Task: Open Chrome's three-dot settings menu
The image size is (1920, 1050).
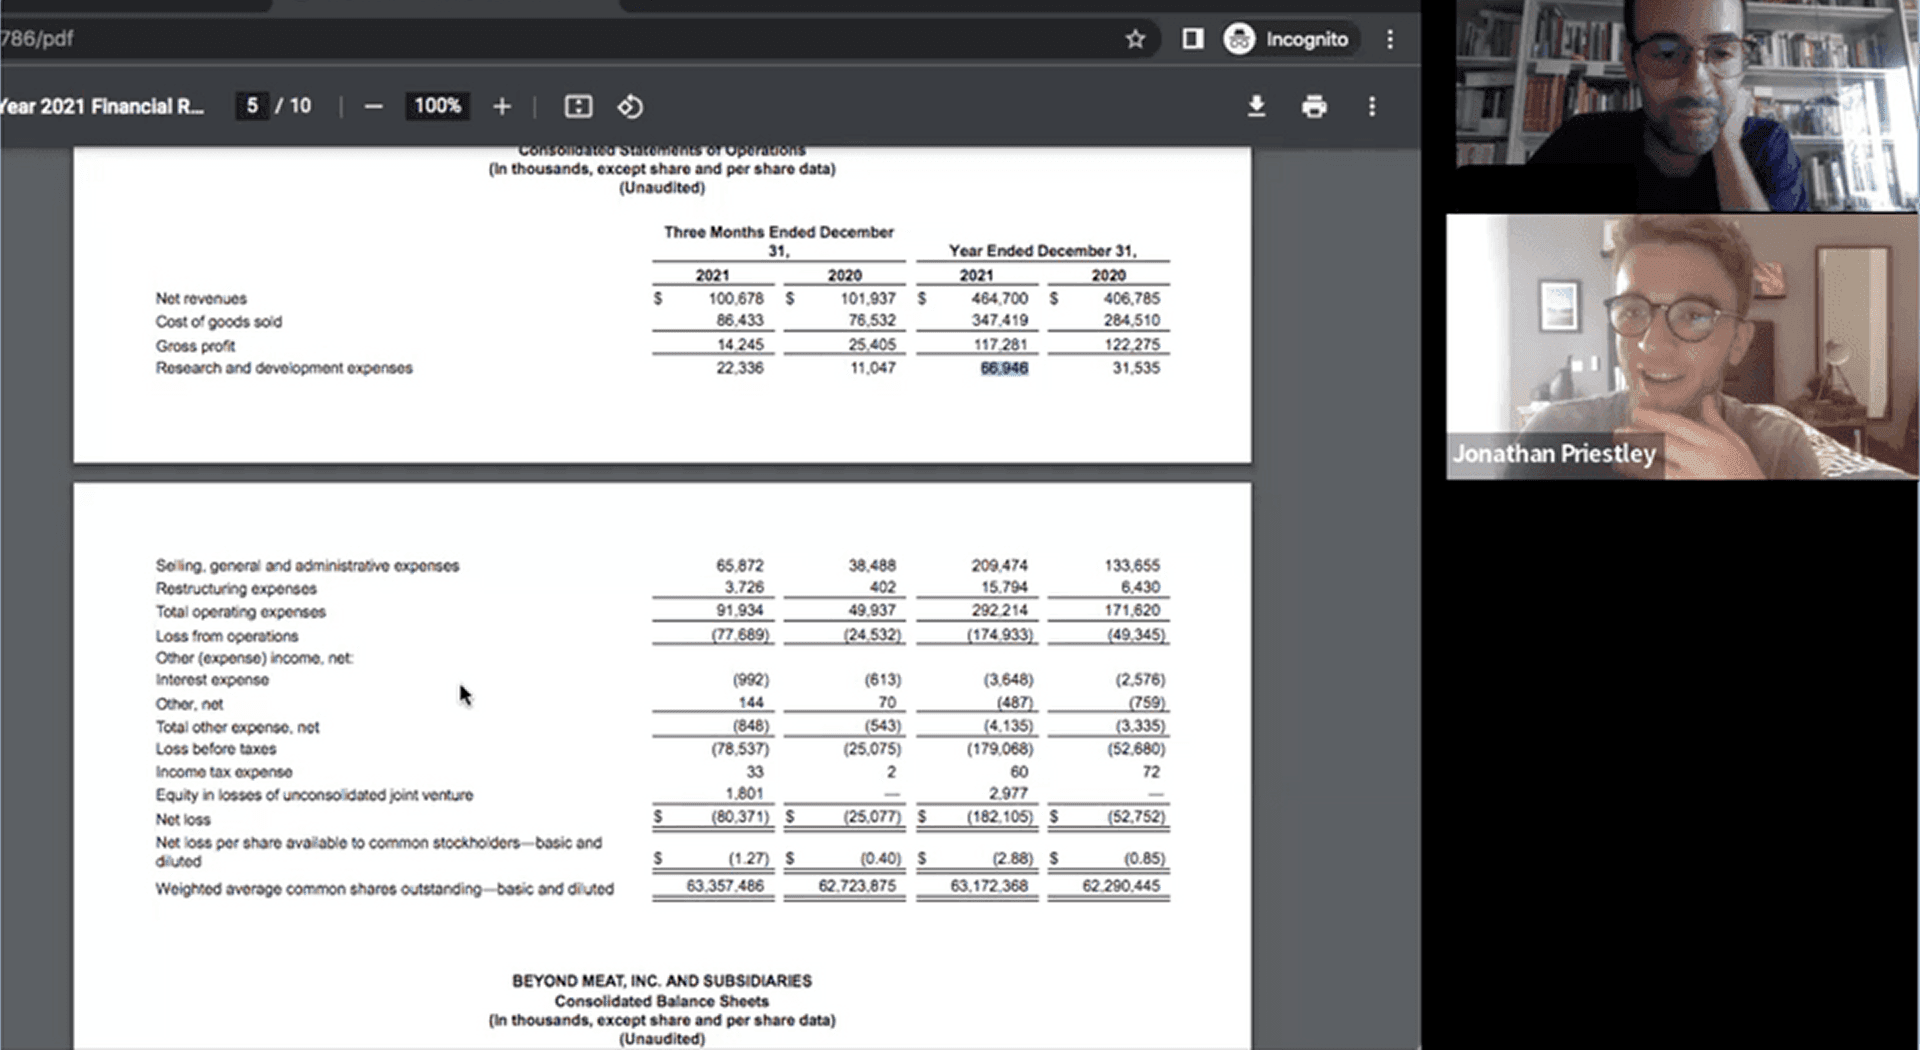Action: [1390, 39]
